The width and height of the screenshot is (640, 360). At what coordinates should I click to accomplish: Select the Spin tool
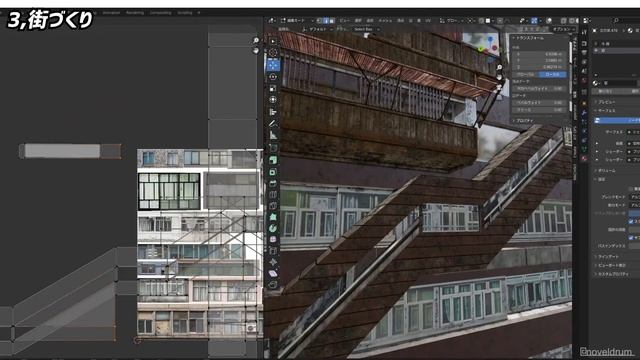click(273, 228)
